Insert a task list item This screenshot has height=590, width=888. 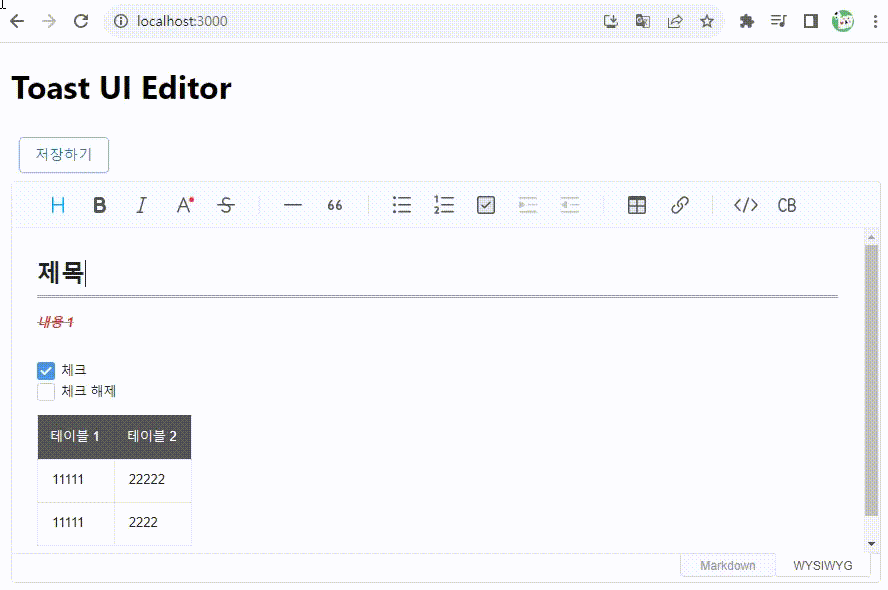click(486, 205)
